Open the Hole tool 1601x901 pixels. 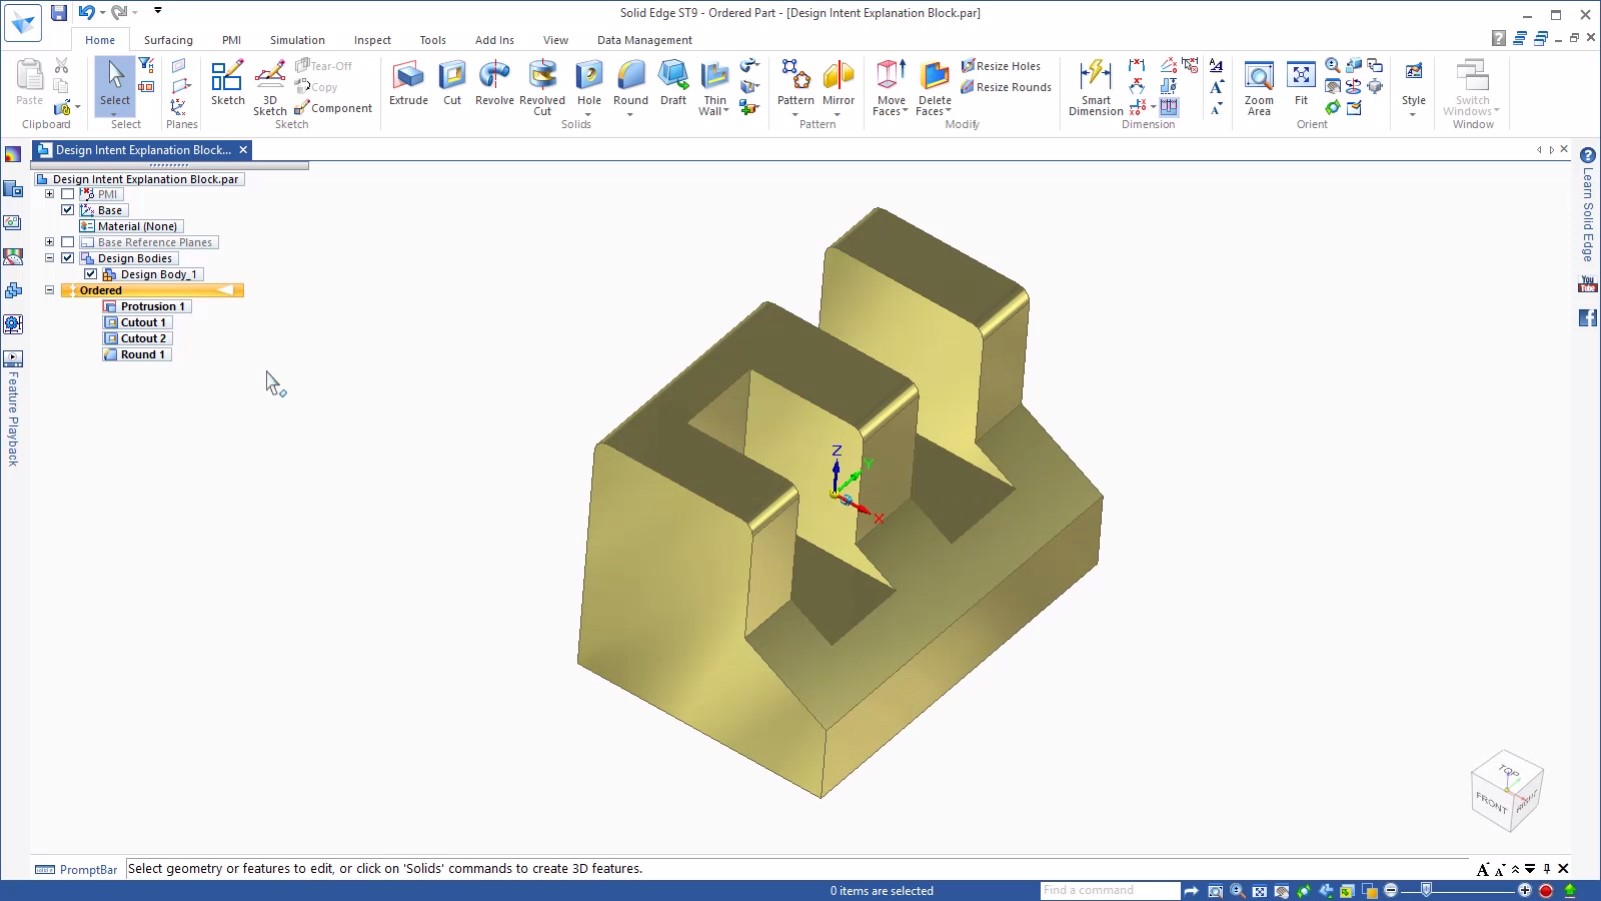588,85
